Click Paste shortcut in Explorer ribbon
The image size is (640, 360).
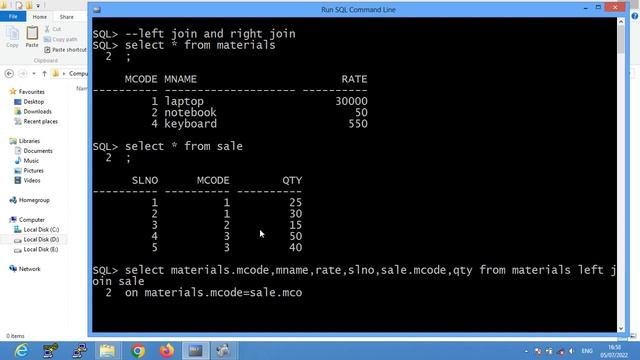pyautogui.click(x=65, y=49)
